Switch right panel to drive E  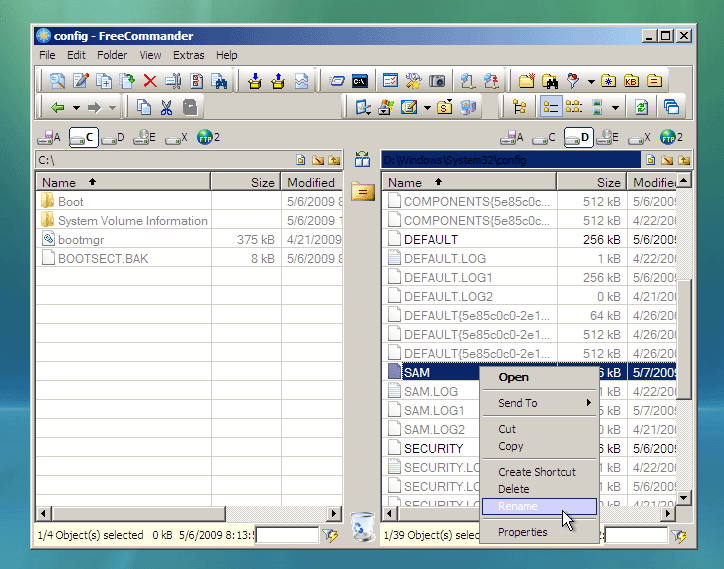(608, 138)
